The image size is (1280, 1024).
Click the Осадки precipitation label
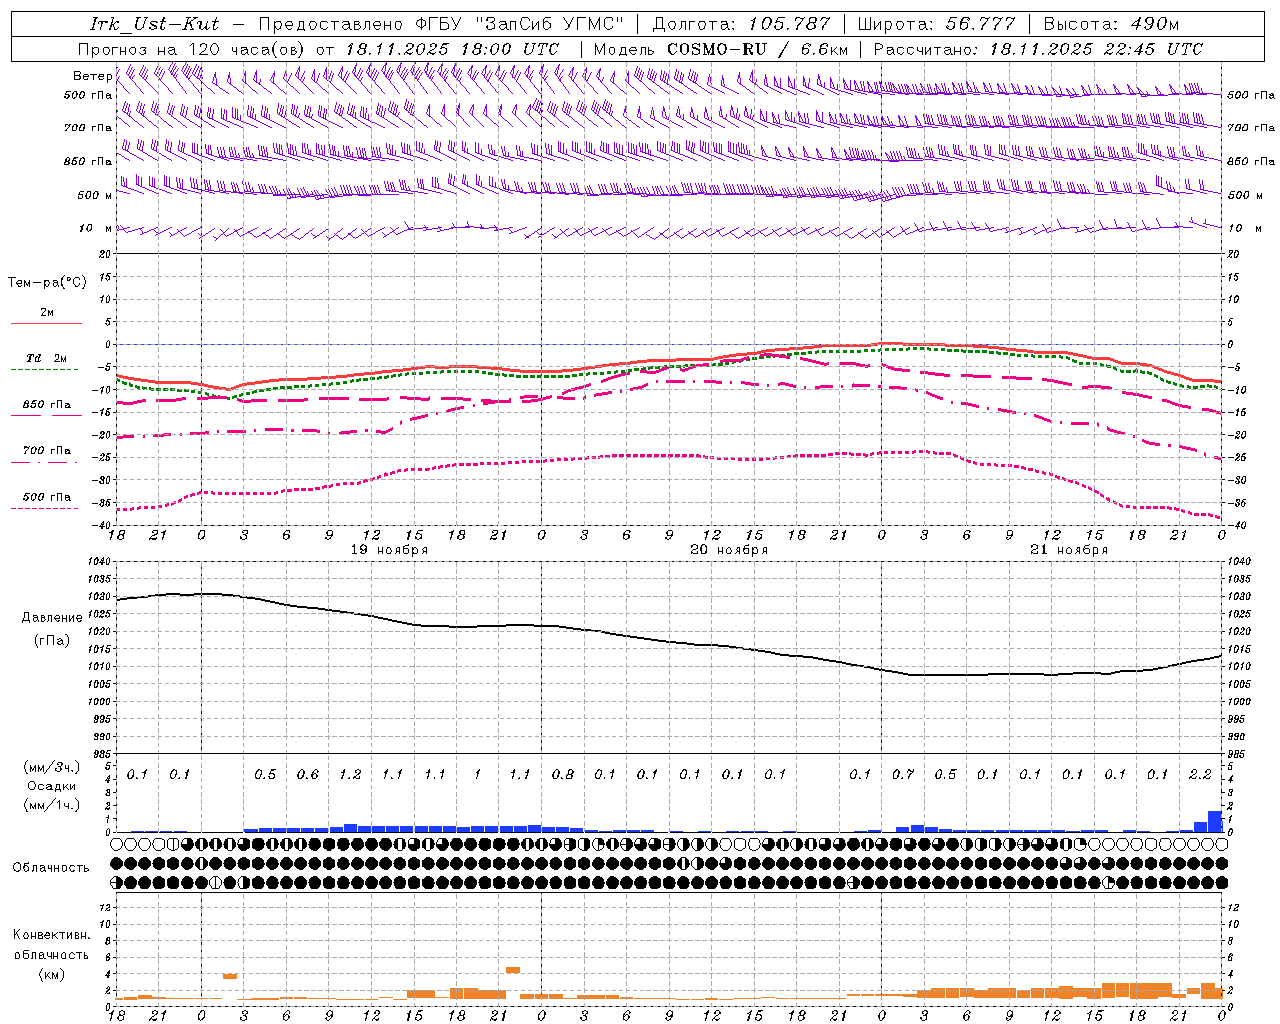52,786
